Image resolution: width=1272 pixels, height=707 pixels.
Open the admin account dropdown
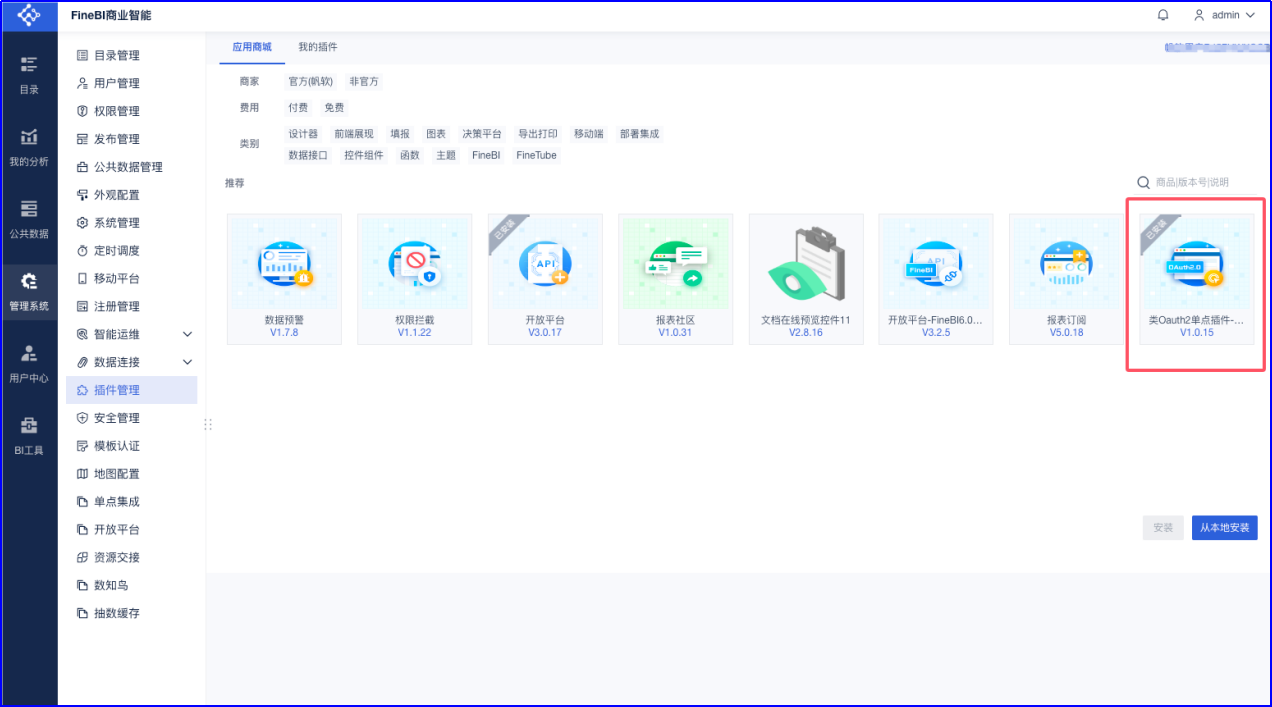click(x=1224, y=15)
